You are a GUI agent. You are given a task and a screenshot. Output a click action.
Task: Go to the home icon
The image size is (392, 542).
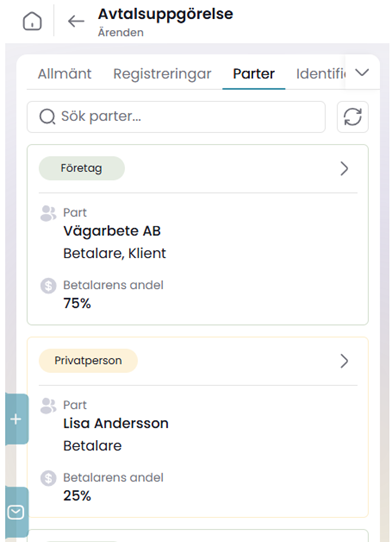coord(32,21)
